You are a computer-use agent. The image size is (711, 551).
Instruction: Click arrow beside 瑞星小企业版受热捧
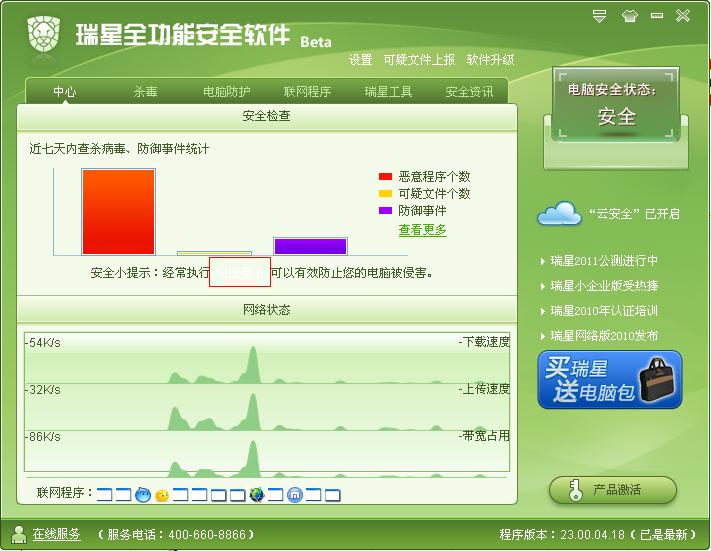pyautogui.click(x=543, y=286)
